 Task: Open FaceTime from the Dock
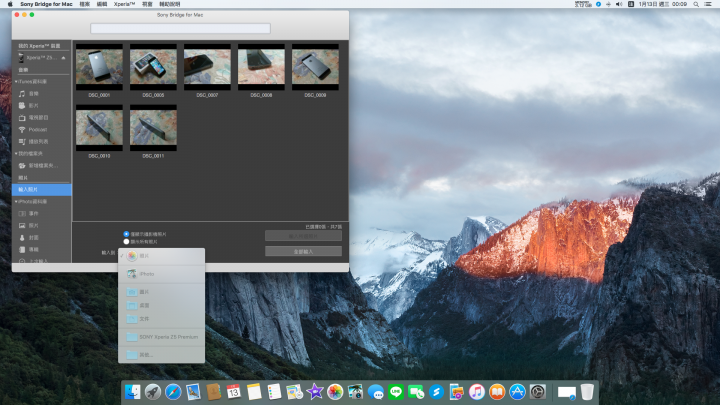pyautogui.click(x=416, y=392)
